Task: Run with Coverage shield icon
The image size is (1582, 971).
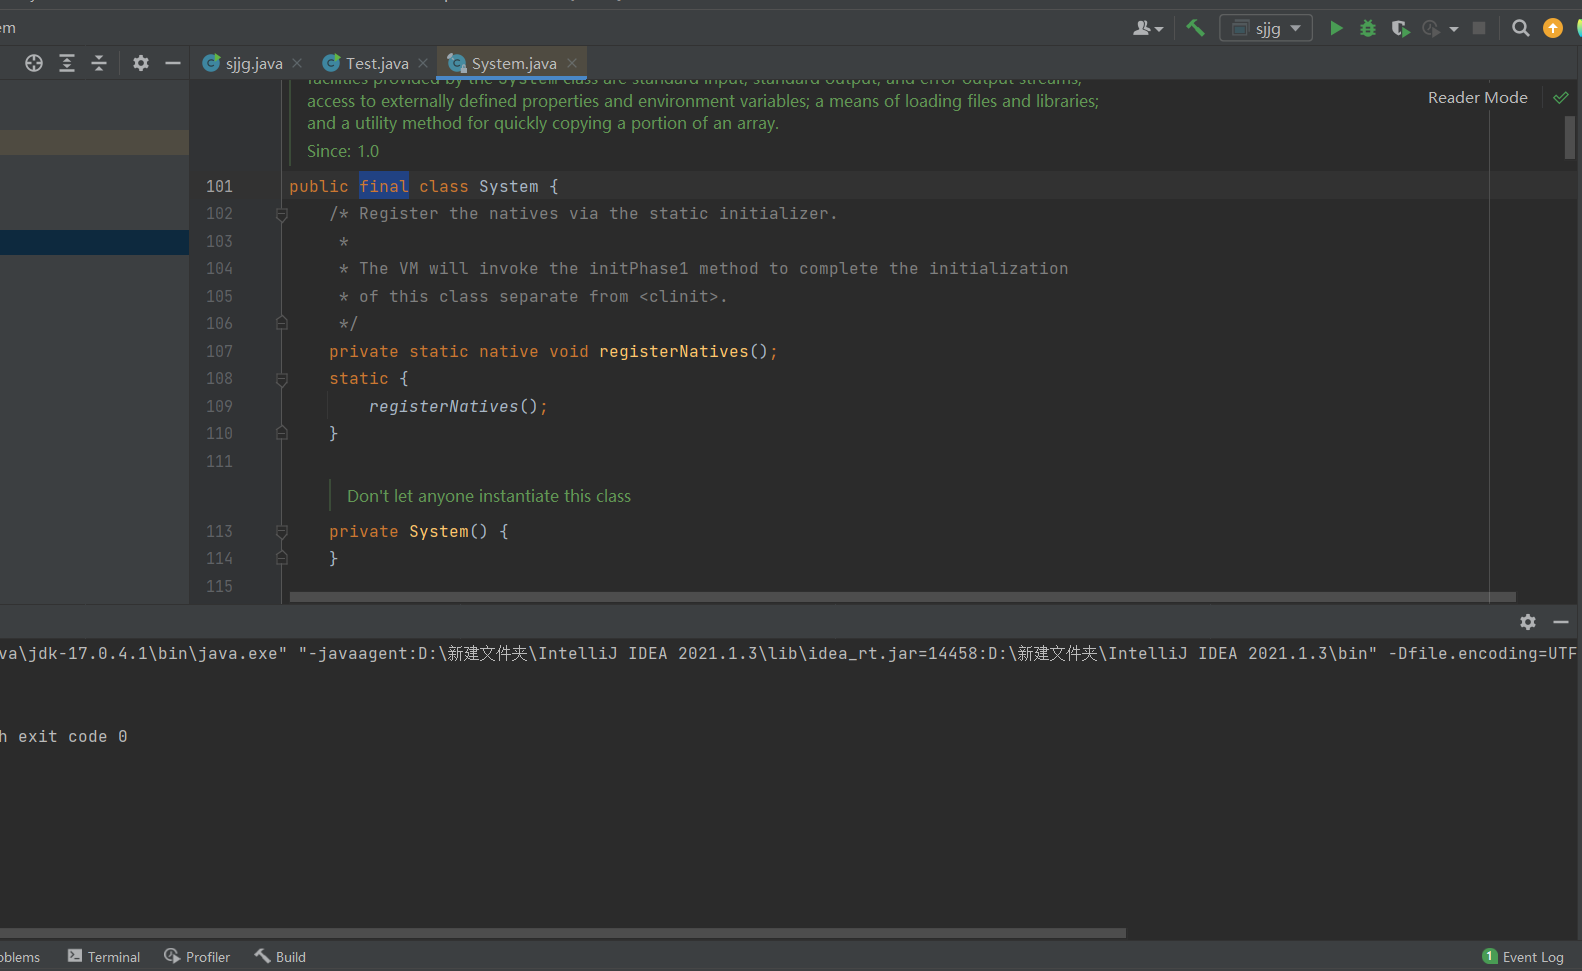Action: 1400,28
